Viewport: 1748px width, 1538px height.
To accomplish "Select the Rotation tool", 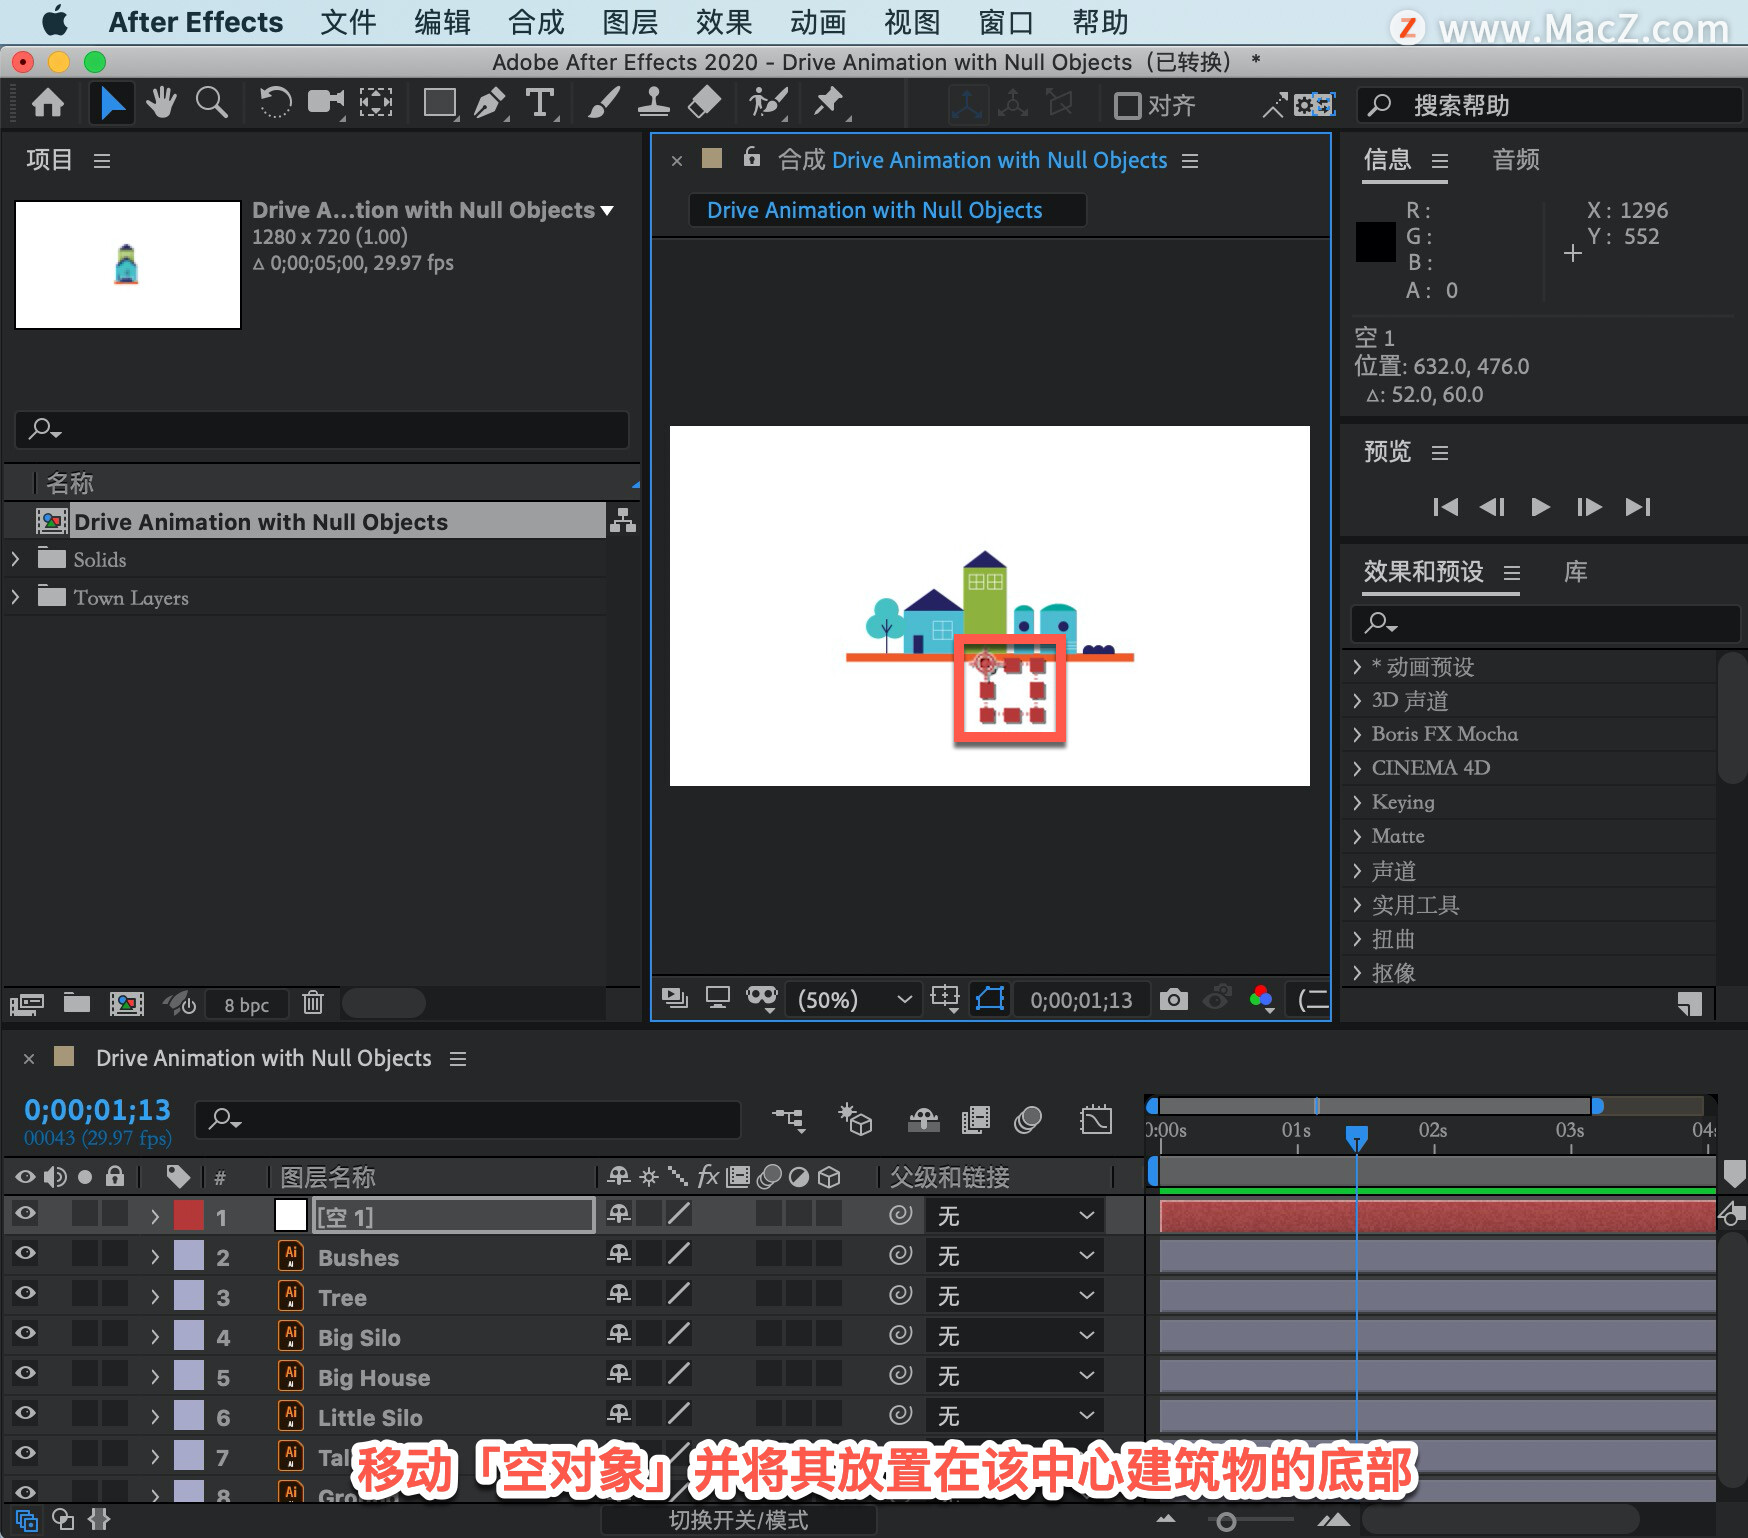I will [275, 103].
